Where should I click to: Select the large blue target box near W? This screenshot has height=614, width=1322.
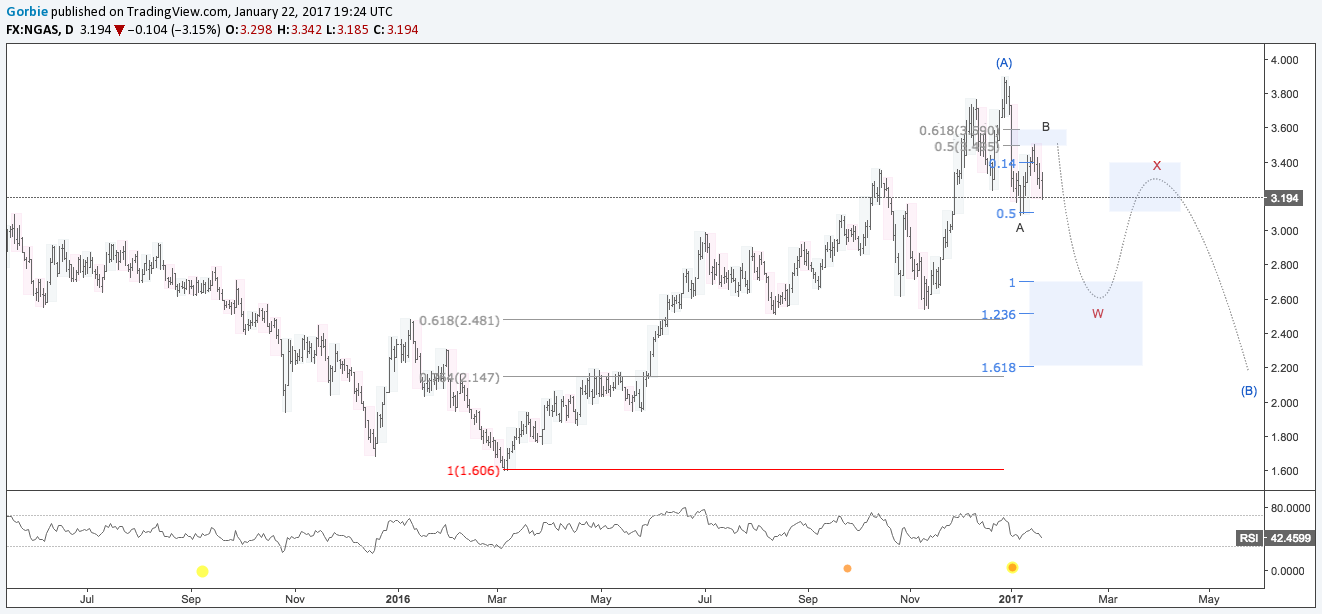click(1086, 323)
